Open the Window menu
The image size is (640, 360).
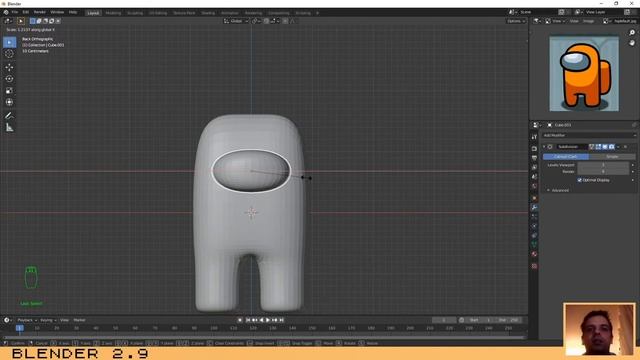point(57,12)
